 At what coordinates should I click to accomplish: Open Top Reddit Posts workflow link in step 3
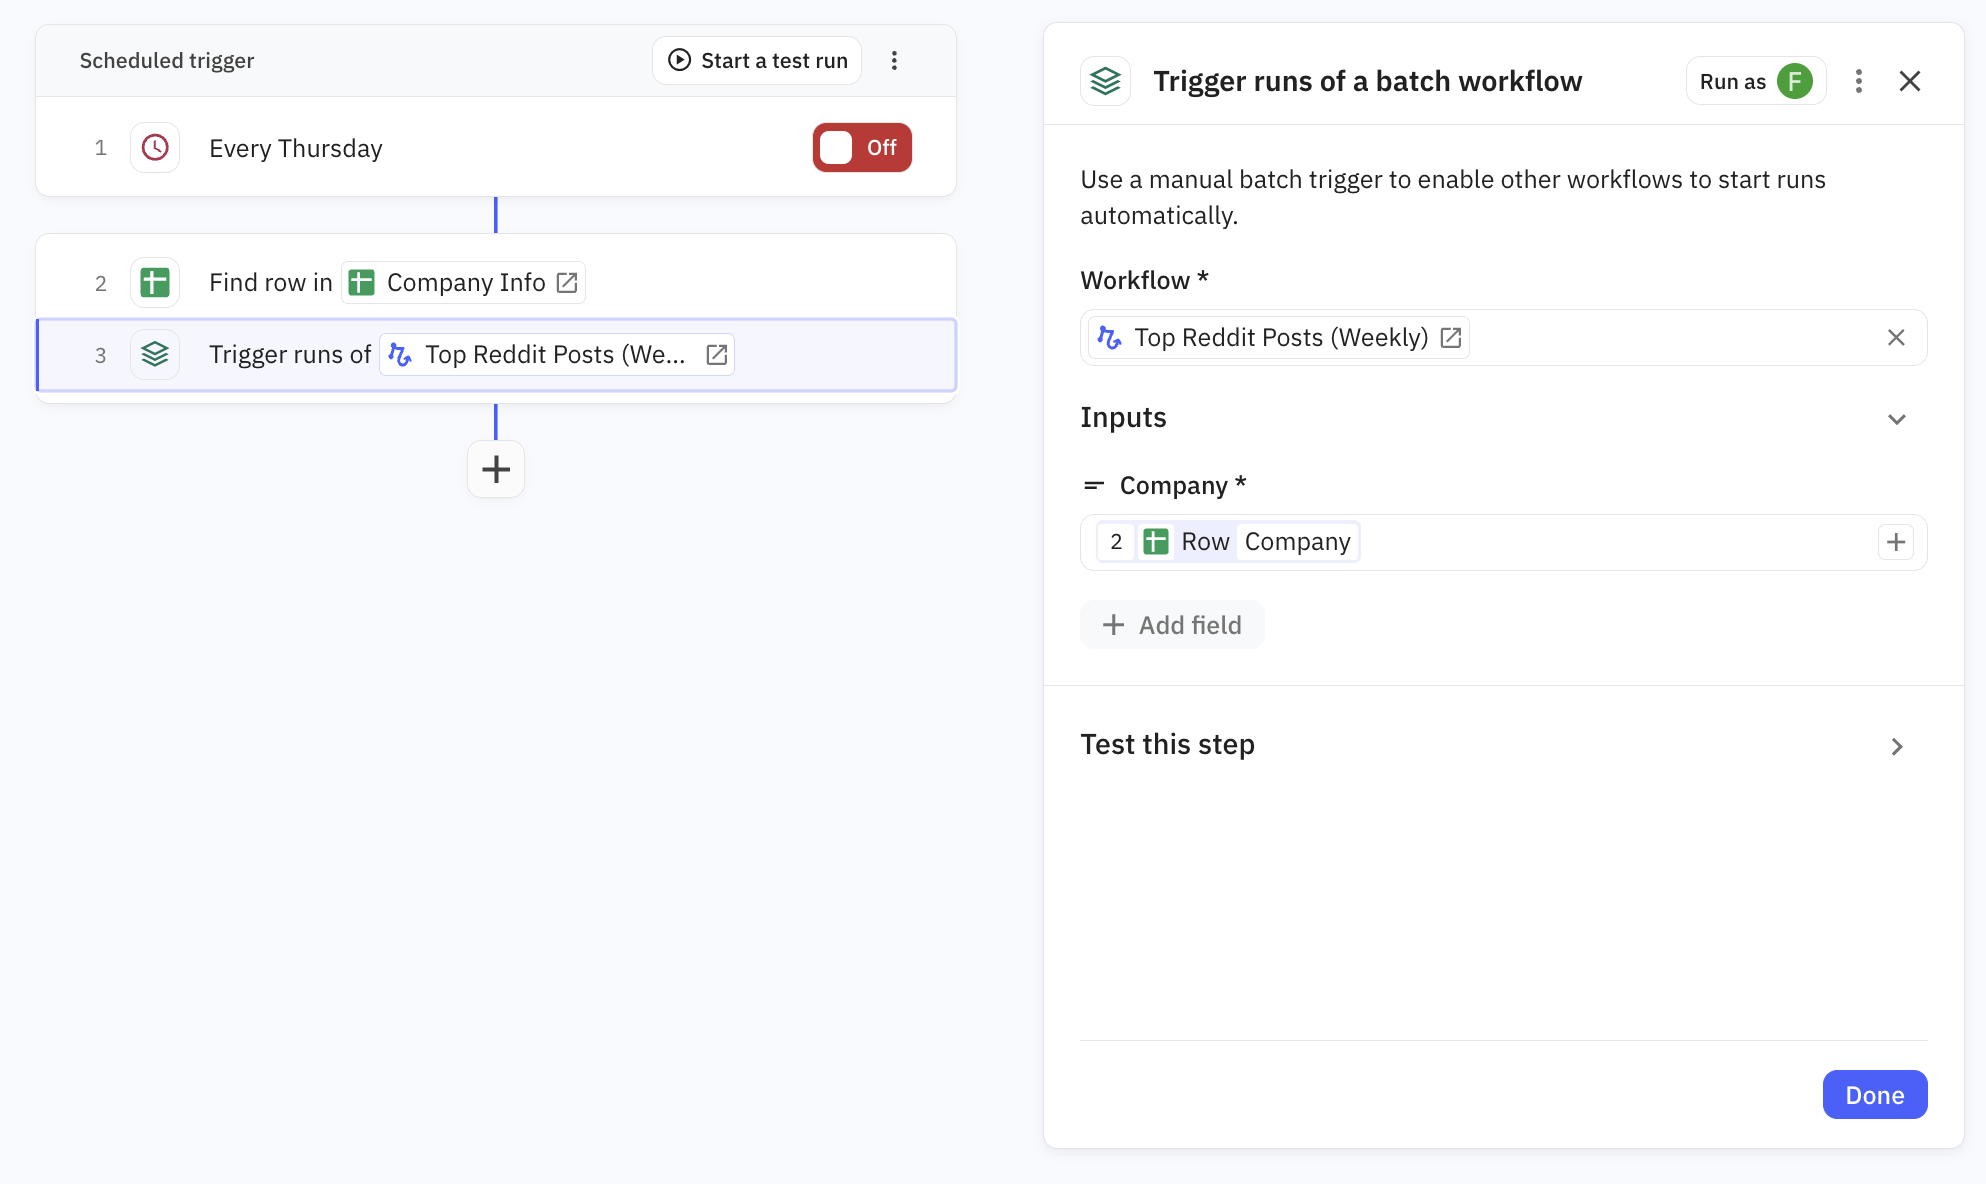click(x=717, y=355)
